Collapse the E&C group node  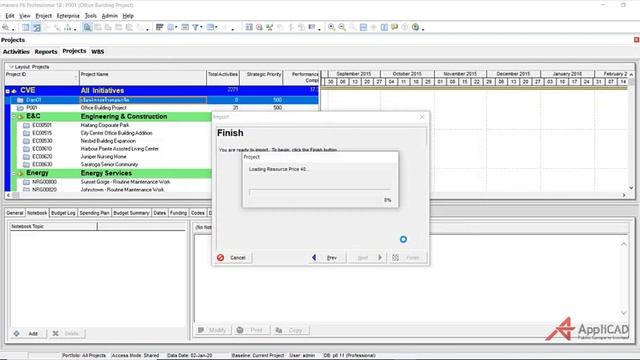click(x=13, y=117)
